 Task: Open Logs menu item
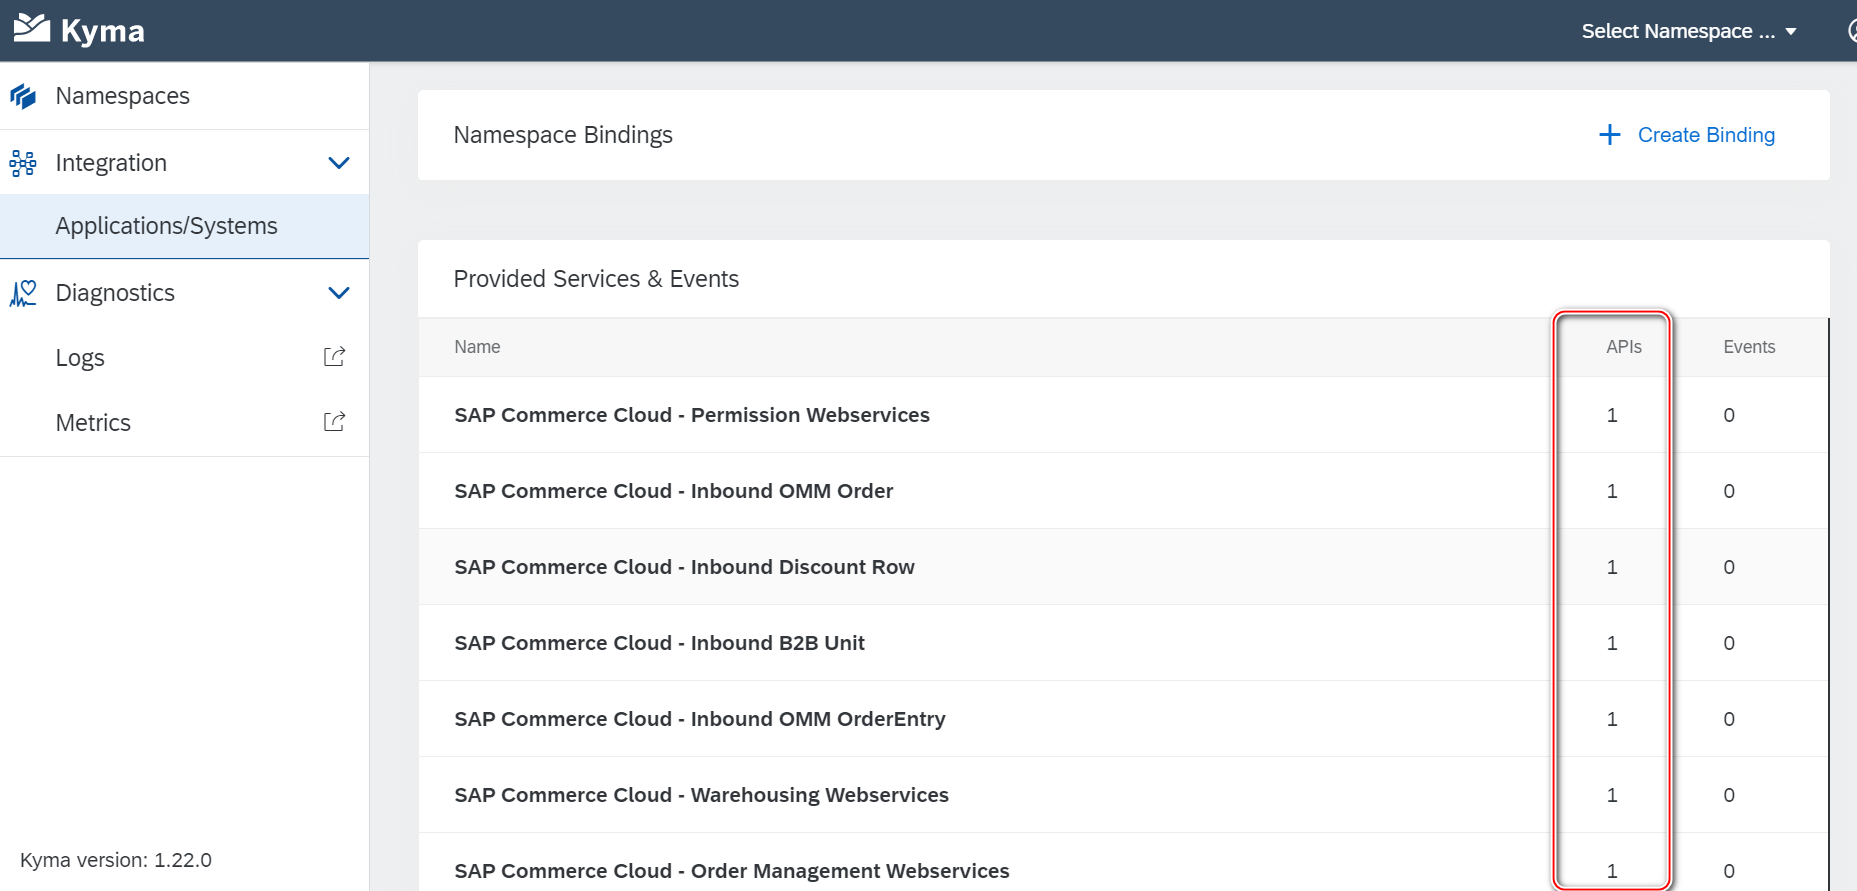80,358
